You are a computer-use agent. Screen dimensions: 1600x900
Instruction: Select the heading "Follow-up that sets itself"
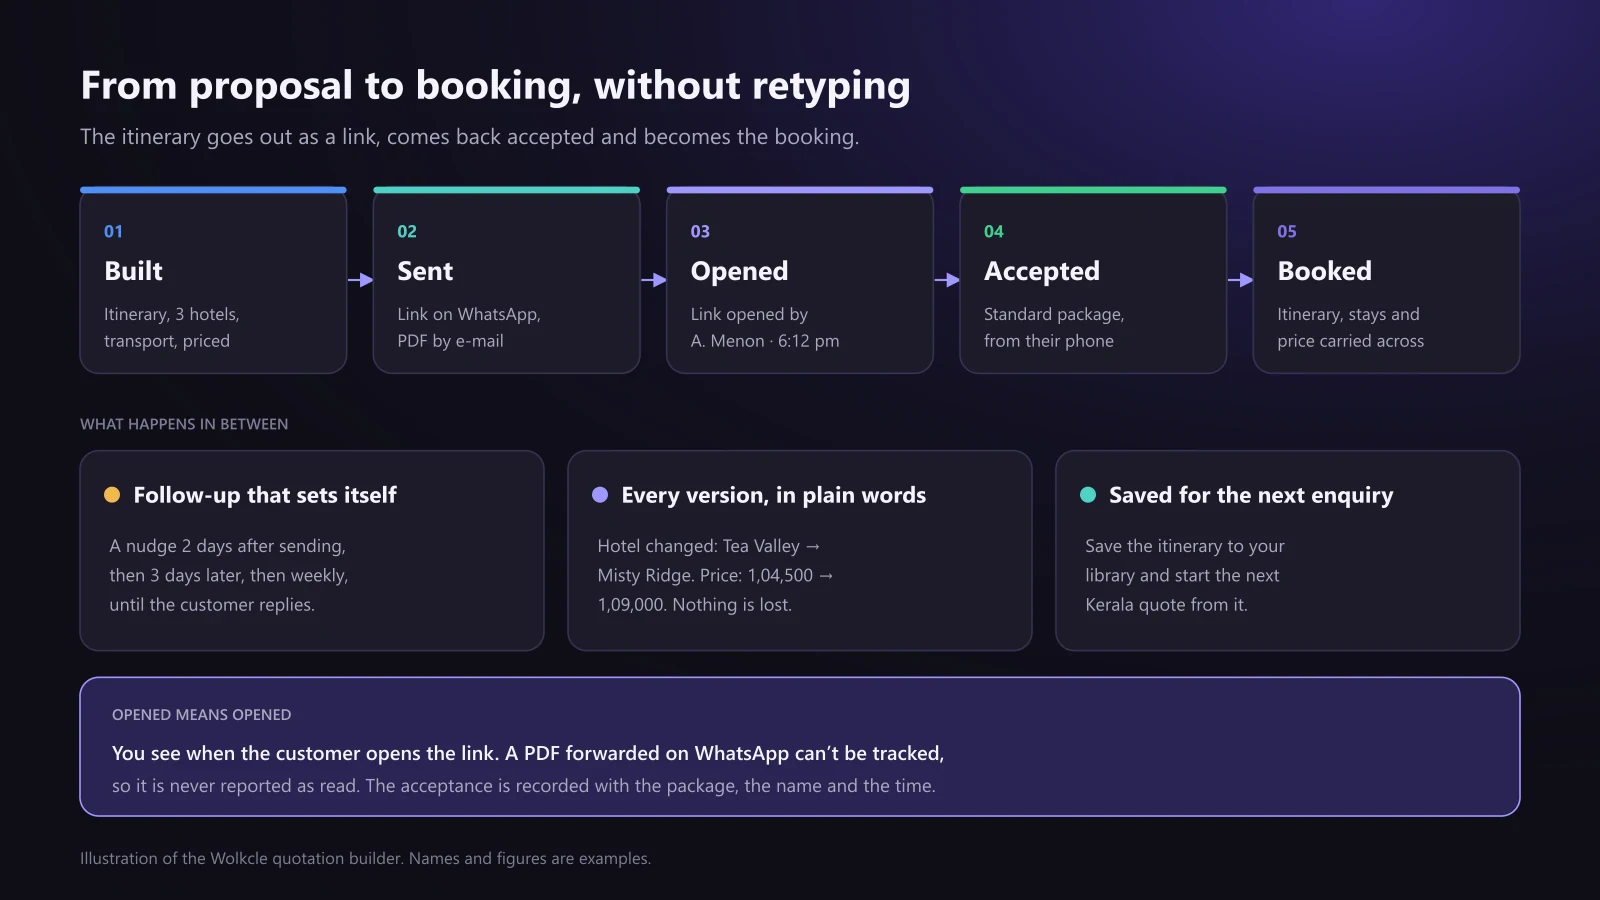pyautogui.click(x=265, y=495)
